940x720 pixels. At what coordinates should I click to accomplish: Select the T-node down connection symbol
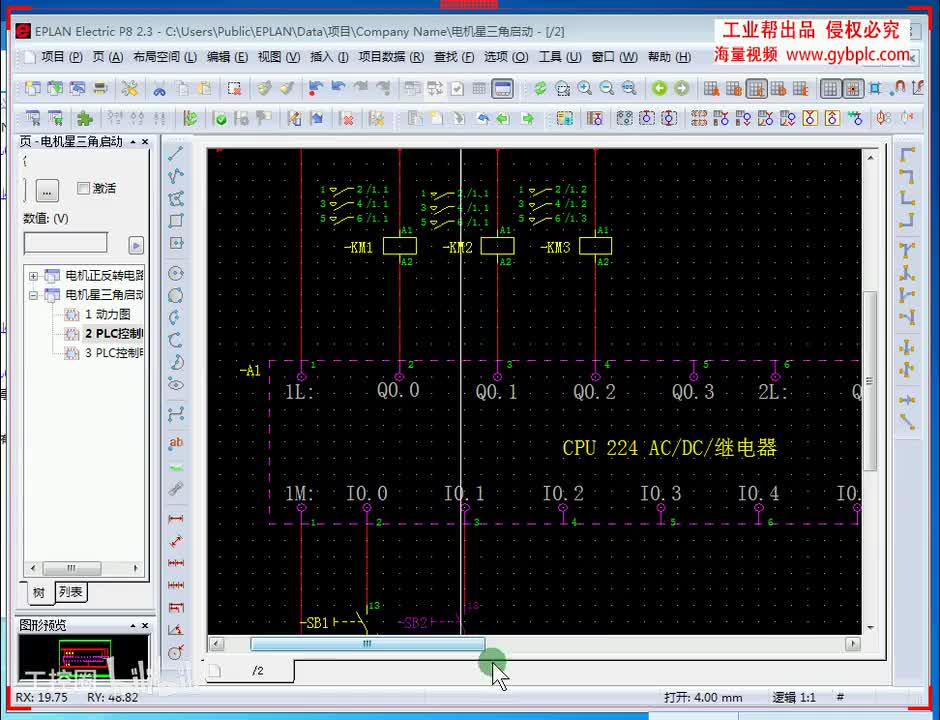pos(907,250)
